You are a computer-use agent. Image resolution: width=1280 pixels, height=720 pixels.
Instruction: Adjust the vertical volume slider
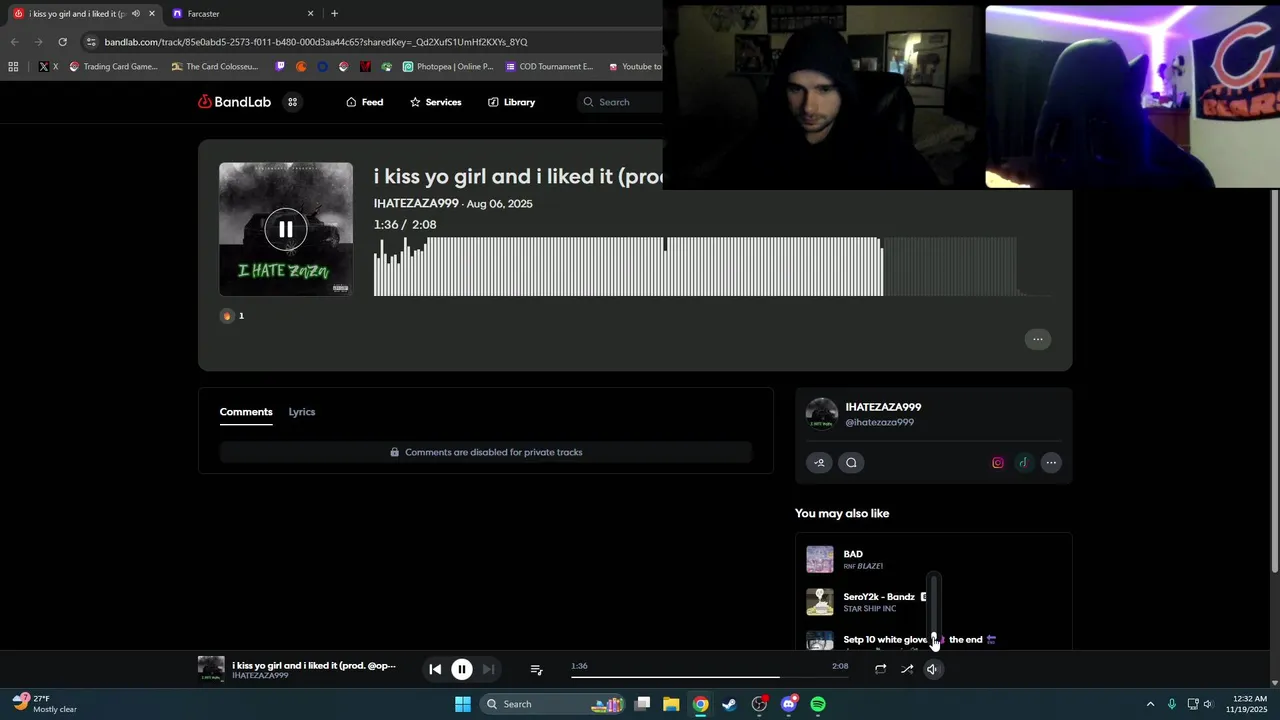pos(934,609)
